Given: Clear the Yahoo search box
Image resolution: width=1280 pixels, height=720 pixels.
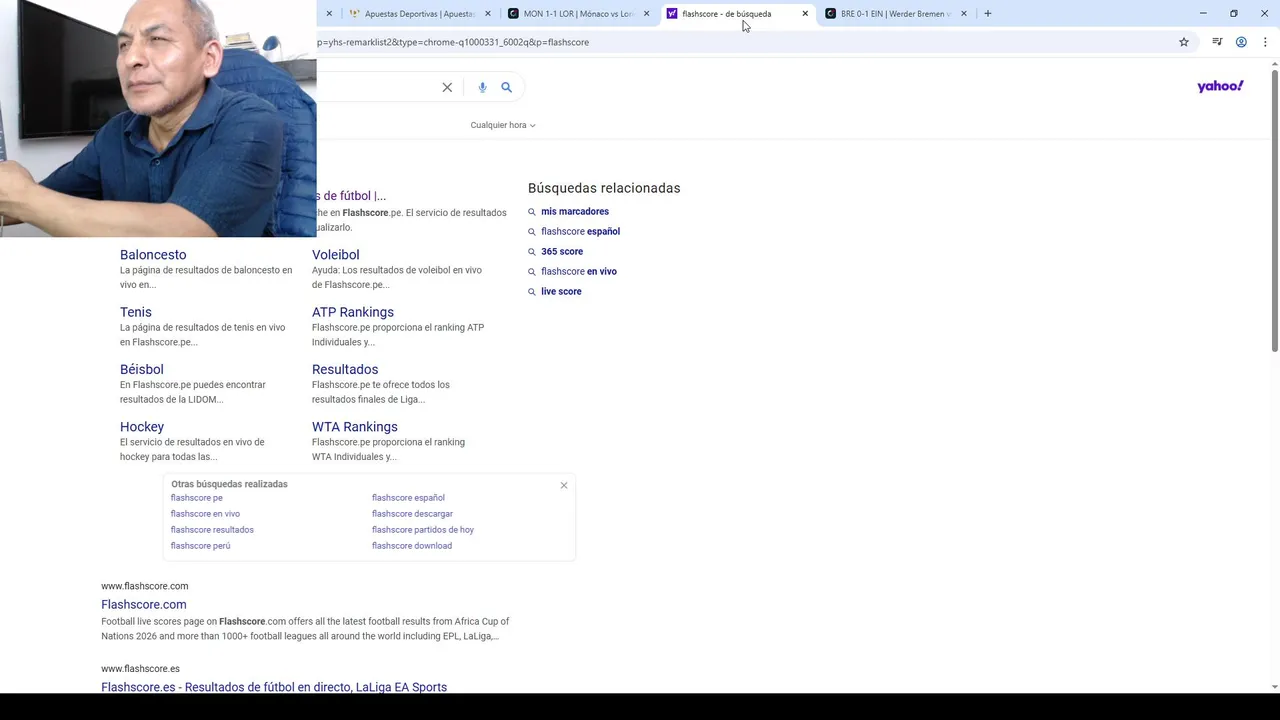Looking at the screenshot, I should 447,87.
